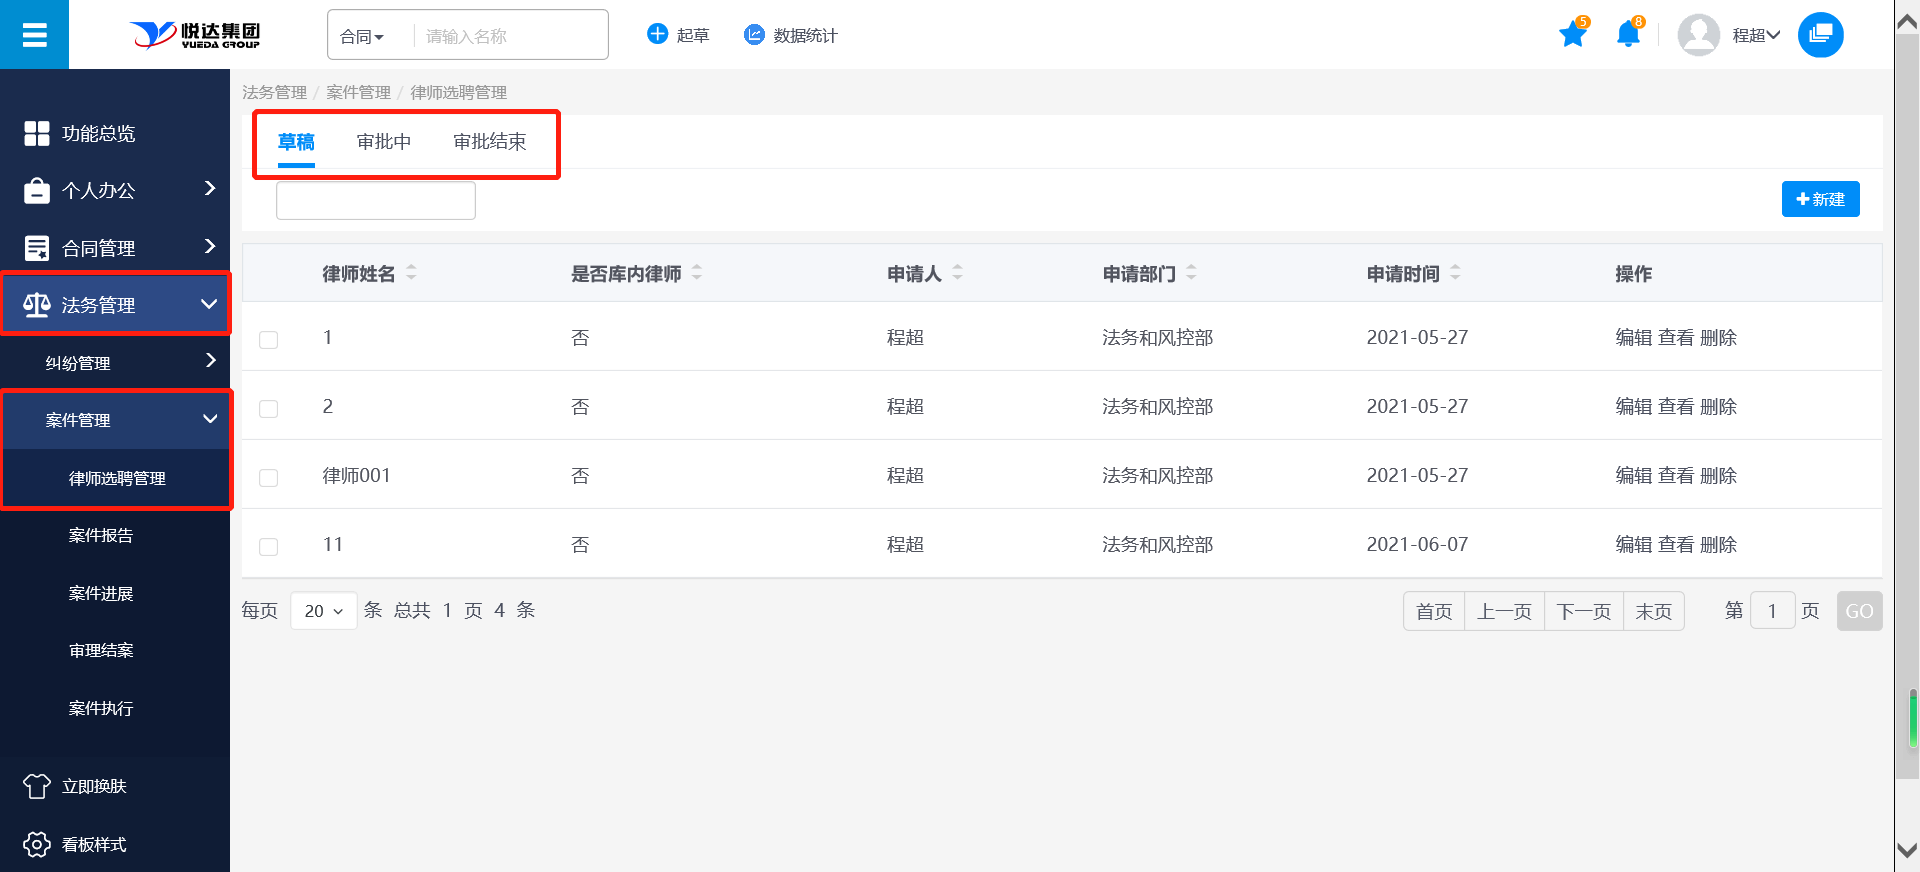Open the 合同 search type dropdown
The width and height of the screenshot is (1920, 872).
click(x=362, y=37)
